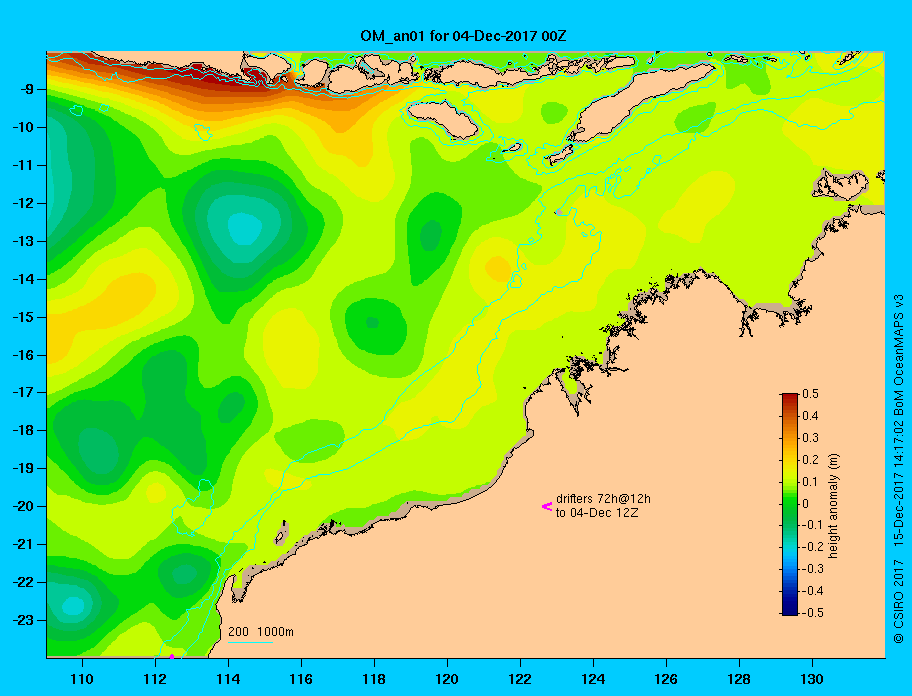
Task: Click the 114 longitude axis label
Action: click(x=228, y=679)
